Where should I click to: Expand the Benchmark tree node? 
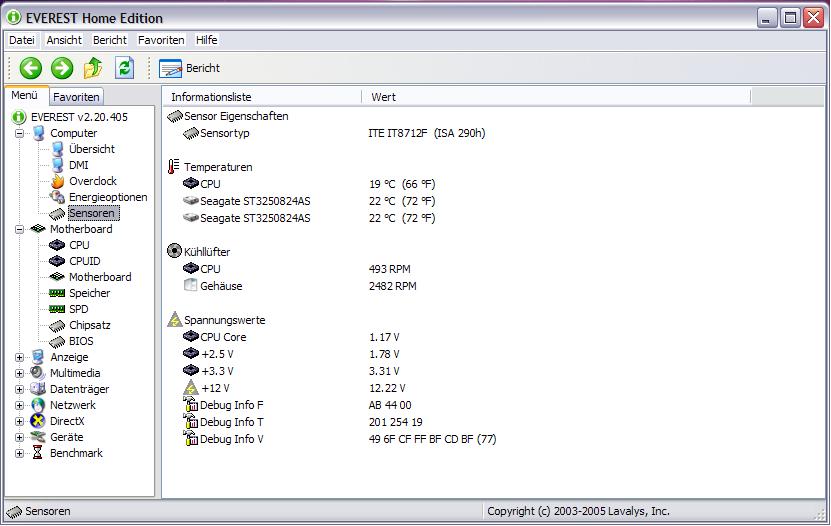tap(20, 453)
